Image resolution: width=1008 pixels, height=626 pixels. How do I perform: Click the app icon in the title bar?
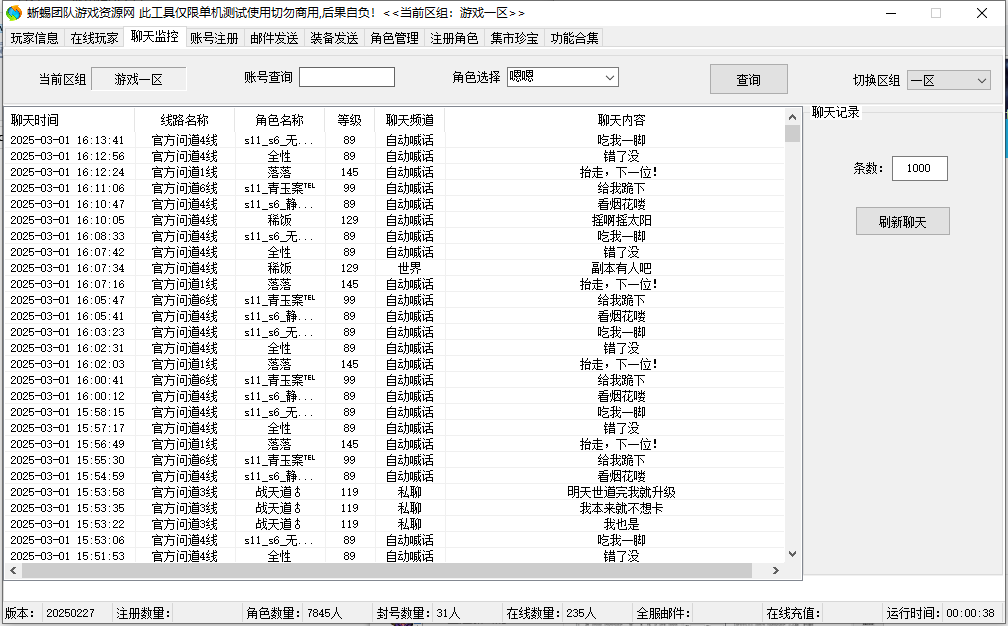coord(13,13)
